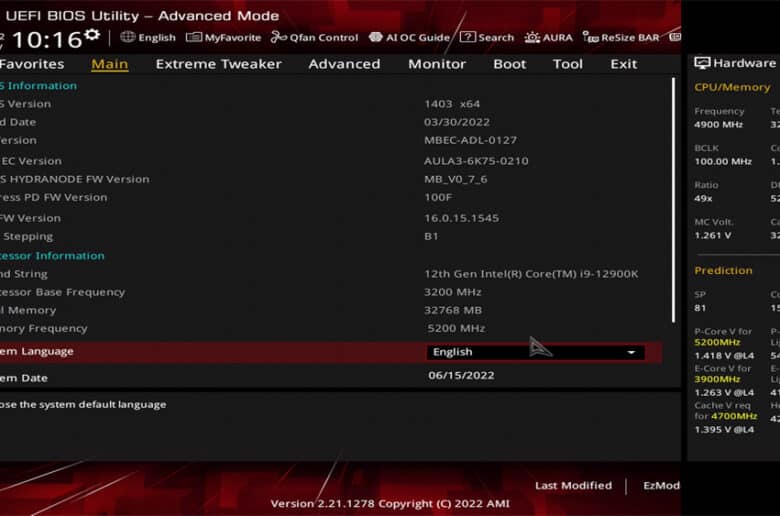This screenshot has width=780, height=516.
Task: Open AURA lighting settings
Action: click(x=549, y=37)
